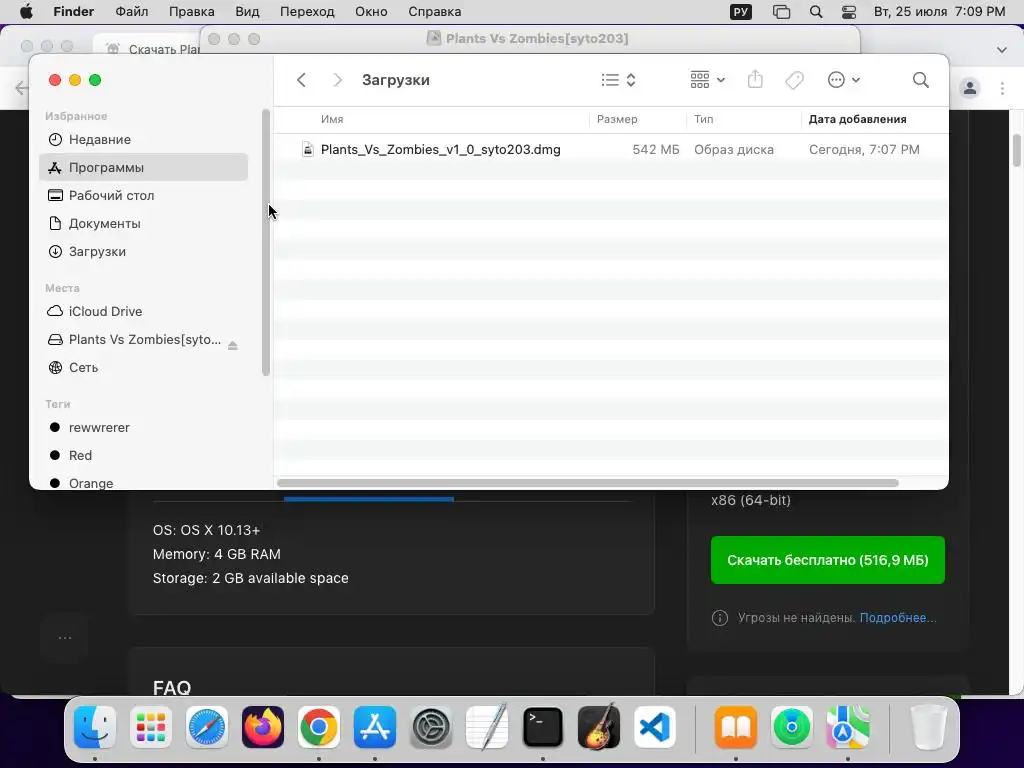
Task: Open the Переход menu
Action: (307, 12)
